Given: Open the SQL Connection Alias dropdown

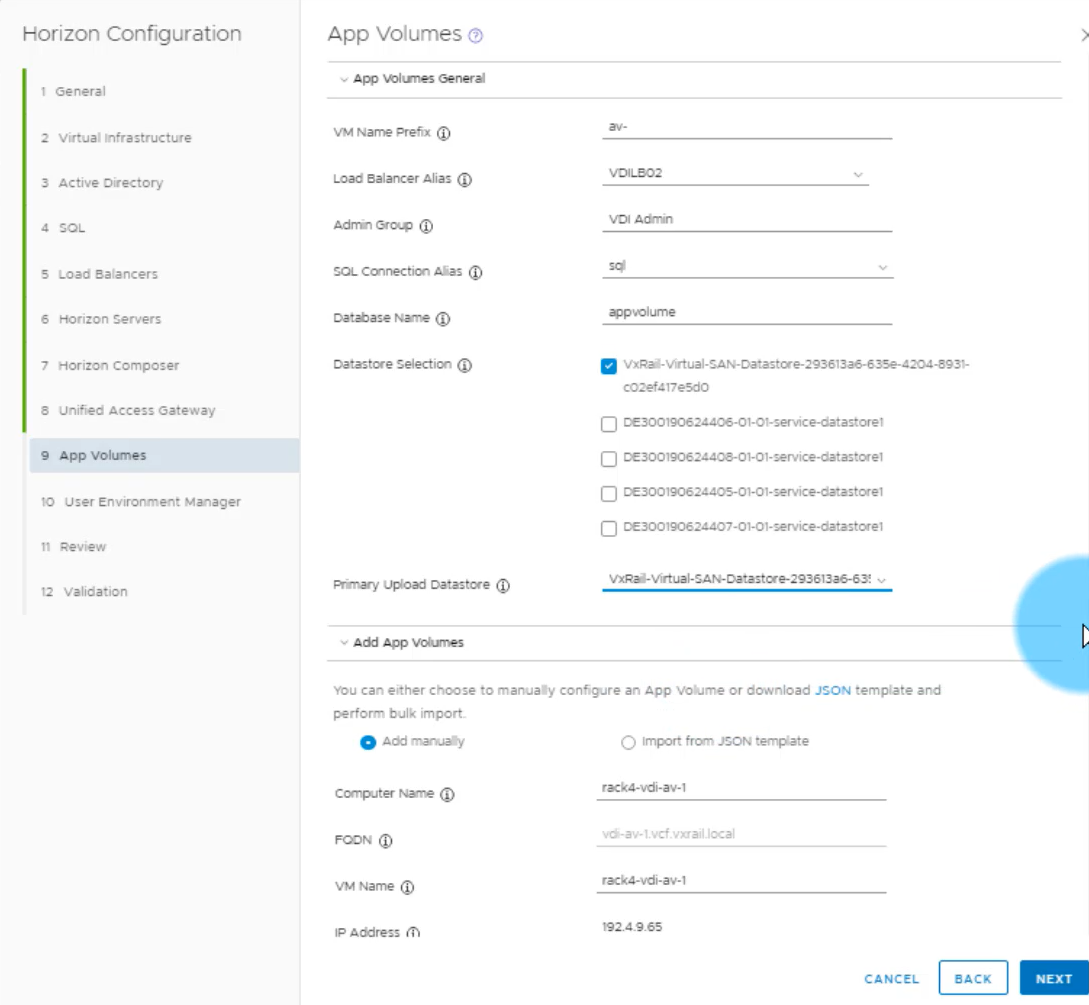Looking at the screenshot, I should point(747,267).
